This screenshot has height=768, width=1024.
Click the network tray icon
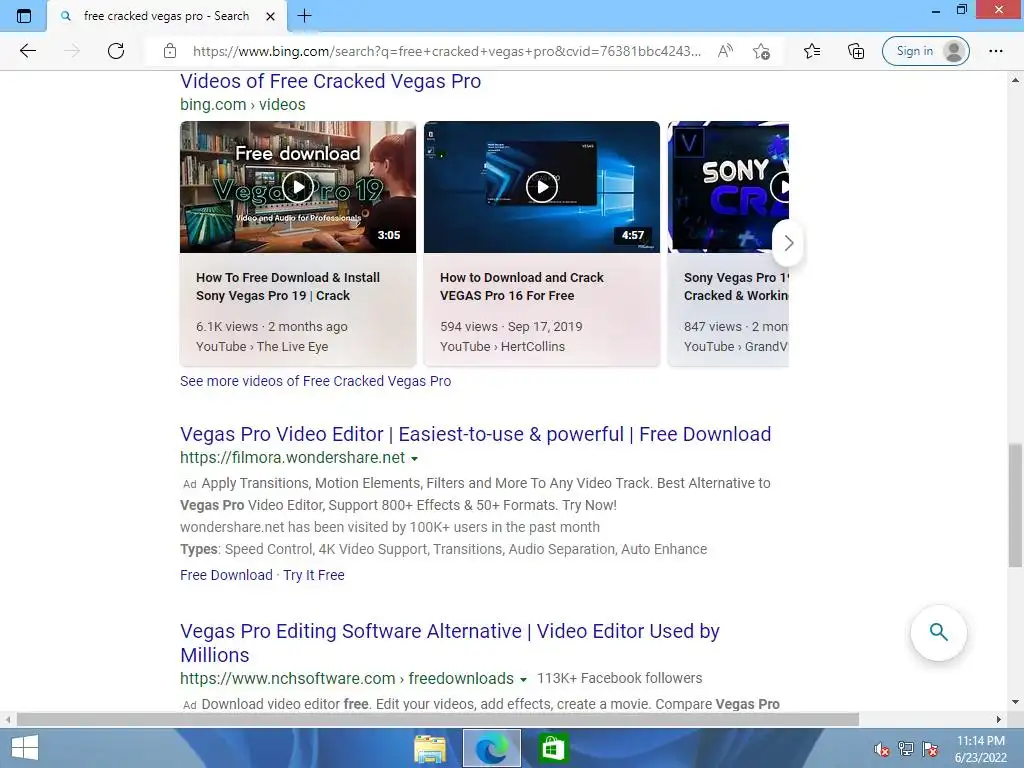[x=906, y=749]
